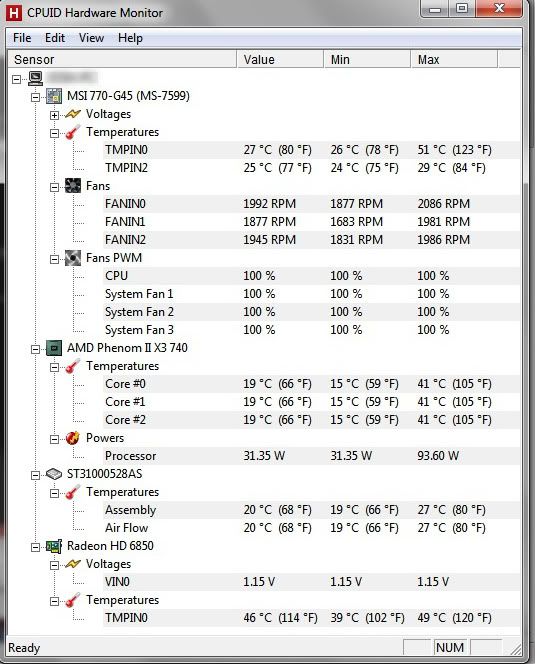
Task: Click the computer root node icon
Action: click(36, 78)
